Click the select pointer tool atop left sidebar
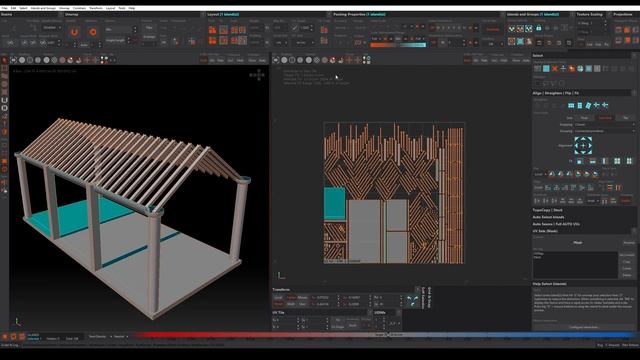This screenshot has height=360, width=640. (4, 60)
